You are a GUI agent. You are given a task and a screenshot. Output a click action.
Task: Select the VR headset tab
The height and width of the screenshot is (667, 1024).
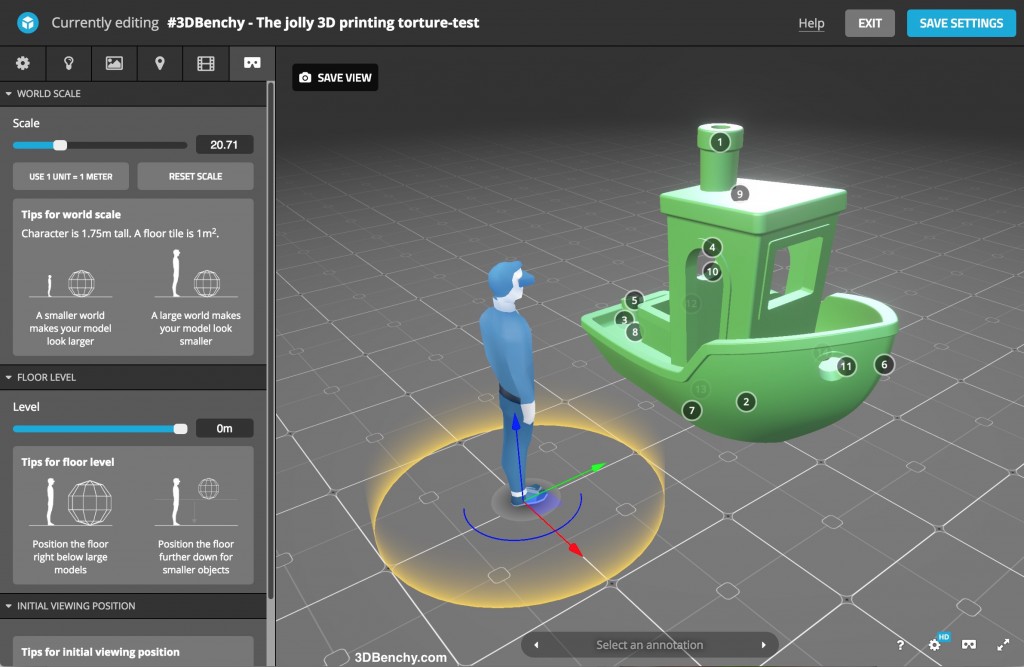point(252,63)
